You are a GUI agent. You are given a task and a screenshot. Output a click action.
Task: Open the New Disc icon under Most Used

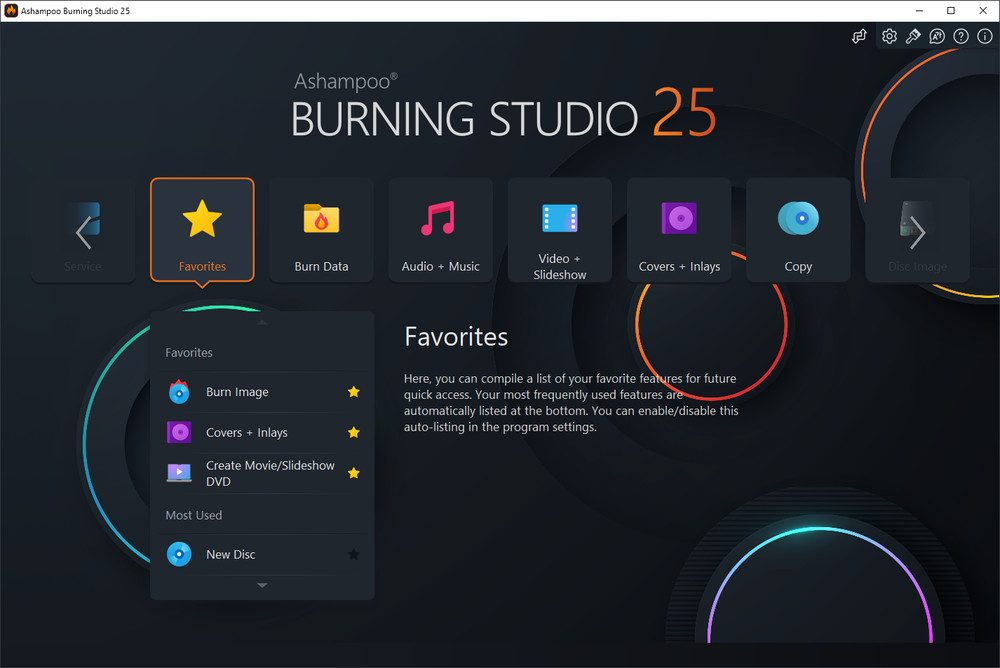(x=178, y=554)
